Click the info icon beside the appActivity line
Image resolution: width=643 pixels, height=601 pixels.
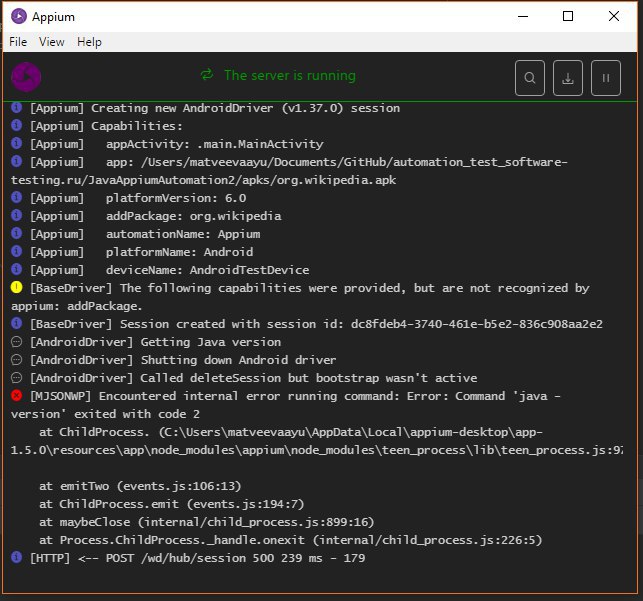click(x=16, y=143)
